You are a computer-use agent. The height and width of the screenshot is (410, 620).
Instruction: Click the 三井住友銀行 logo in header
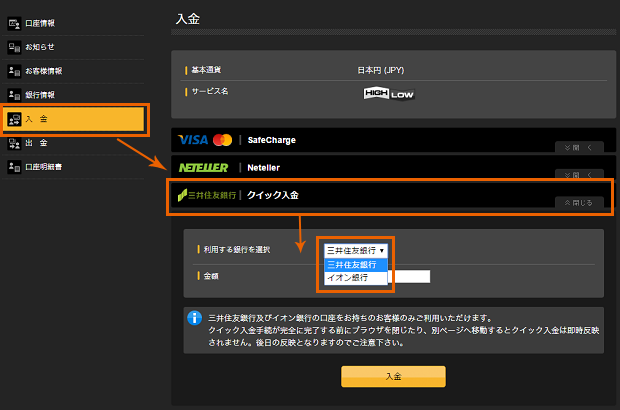click(206, 195)
